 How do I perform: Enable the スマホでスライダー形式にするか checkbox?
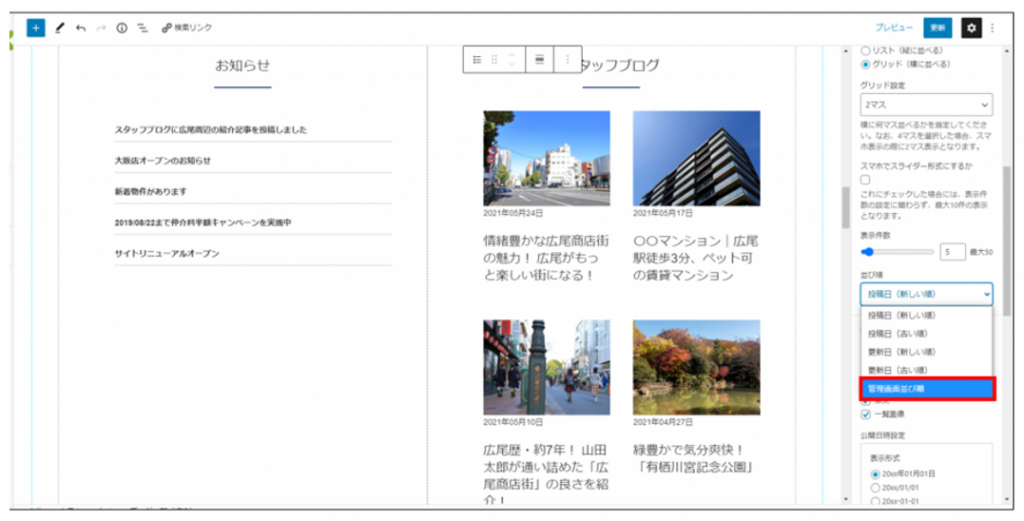click(866, 180)
